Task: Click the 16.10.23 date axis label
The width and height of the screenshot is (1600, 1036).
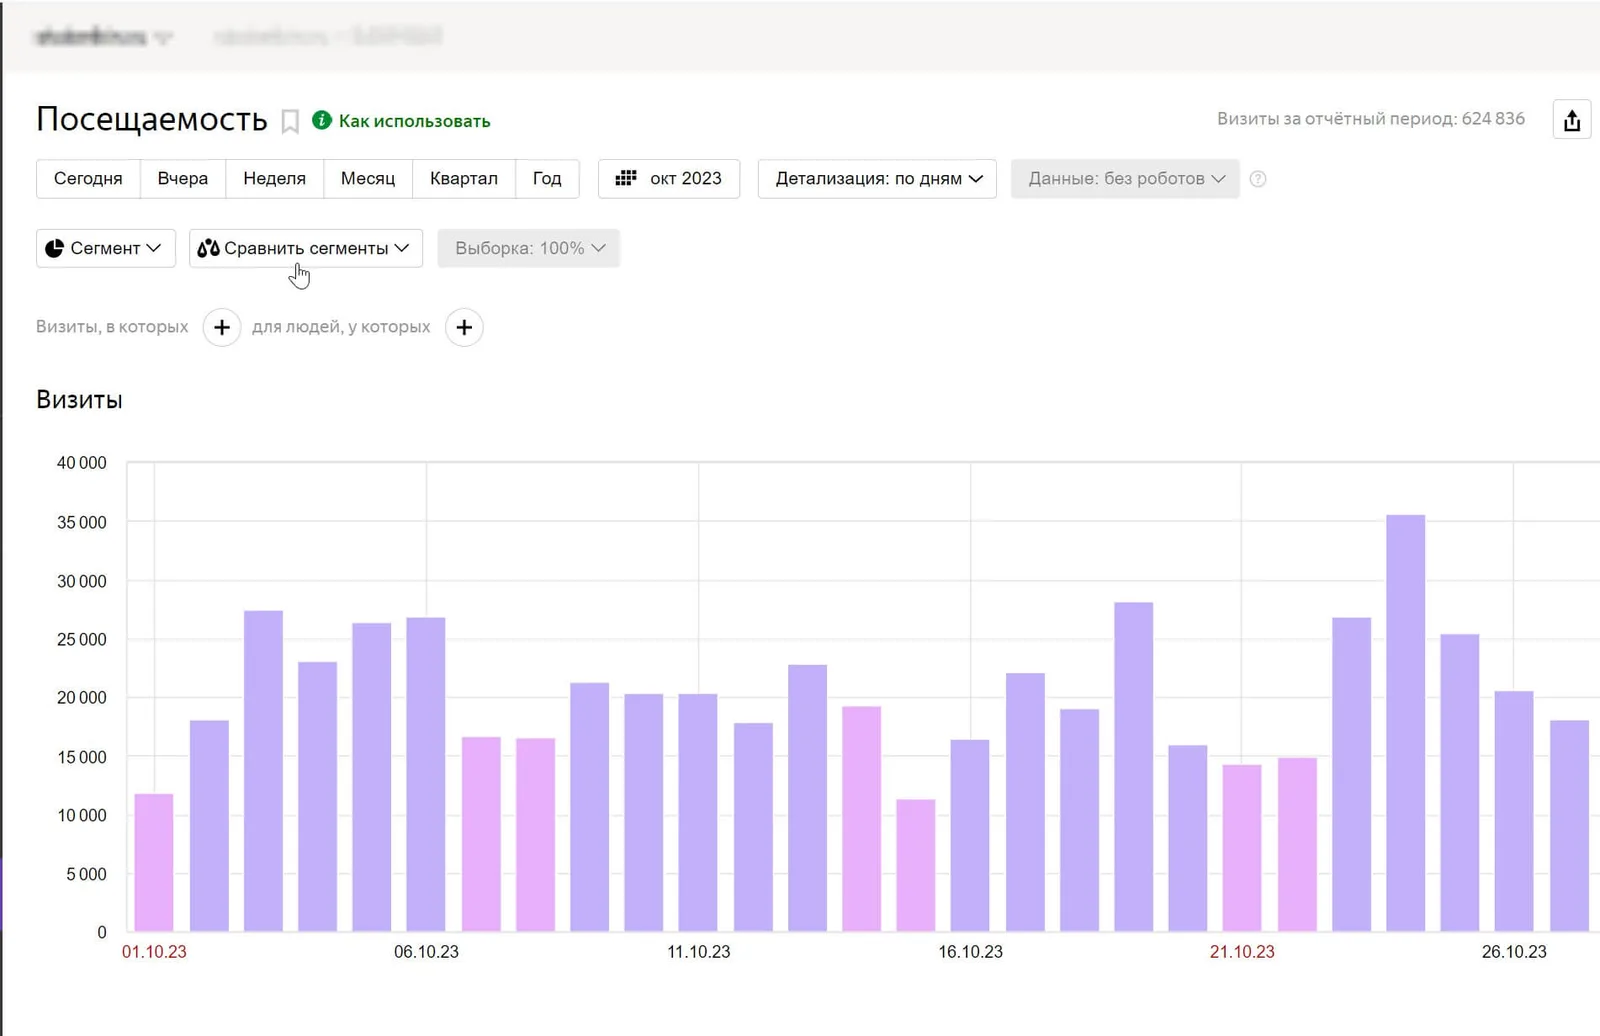Action: [x=970, y=952]
